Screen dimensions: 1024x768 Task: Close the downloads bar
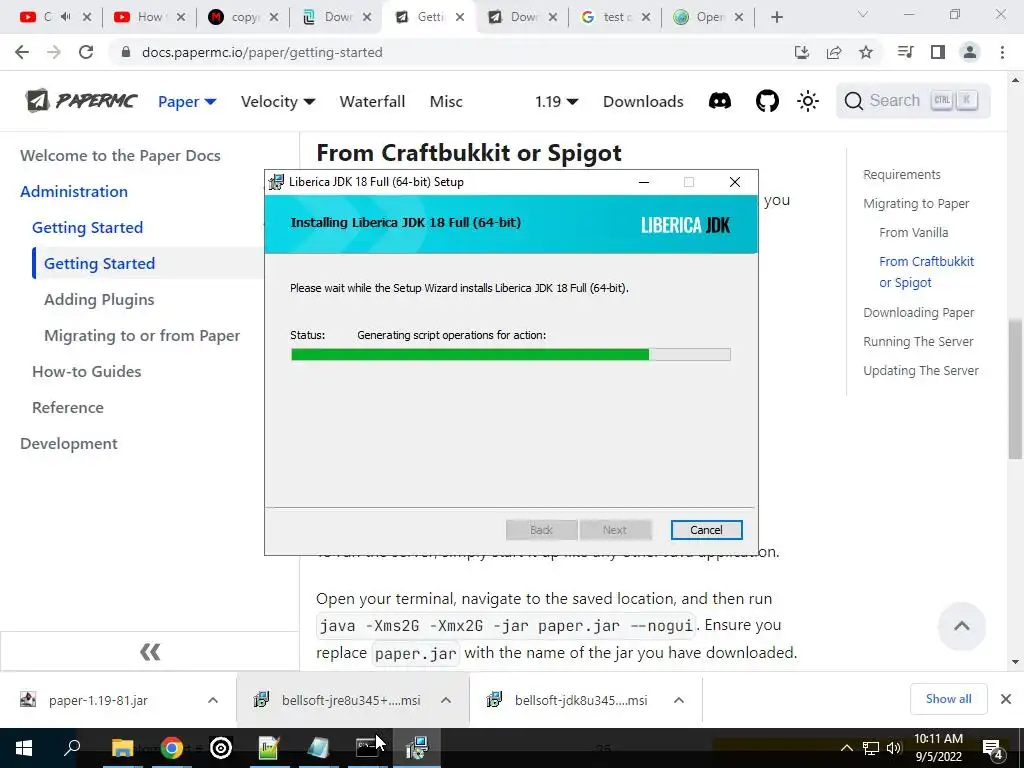click(x=1006, y=699)
